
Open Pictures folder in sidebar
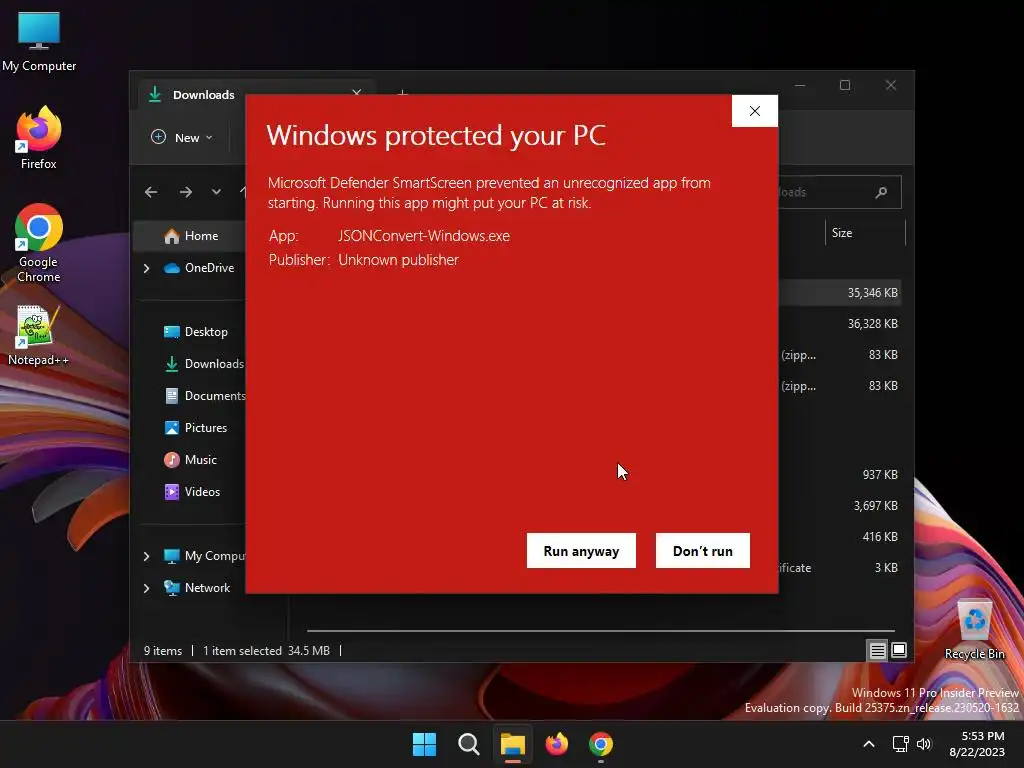coord(196,428)
